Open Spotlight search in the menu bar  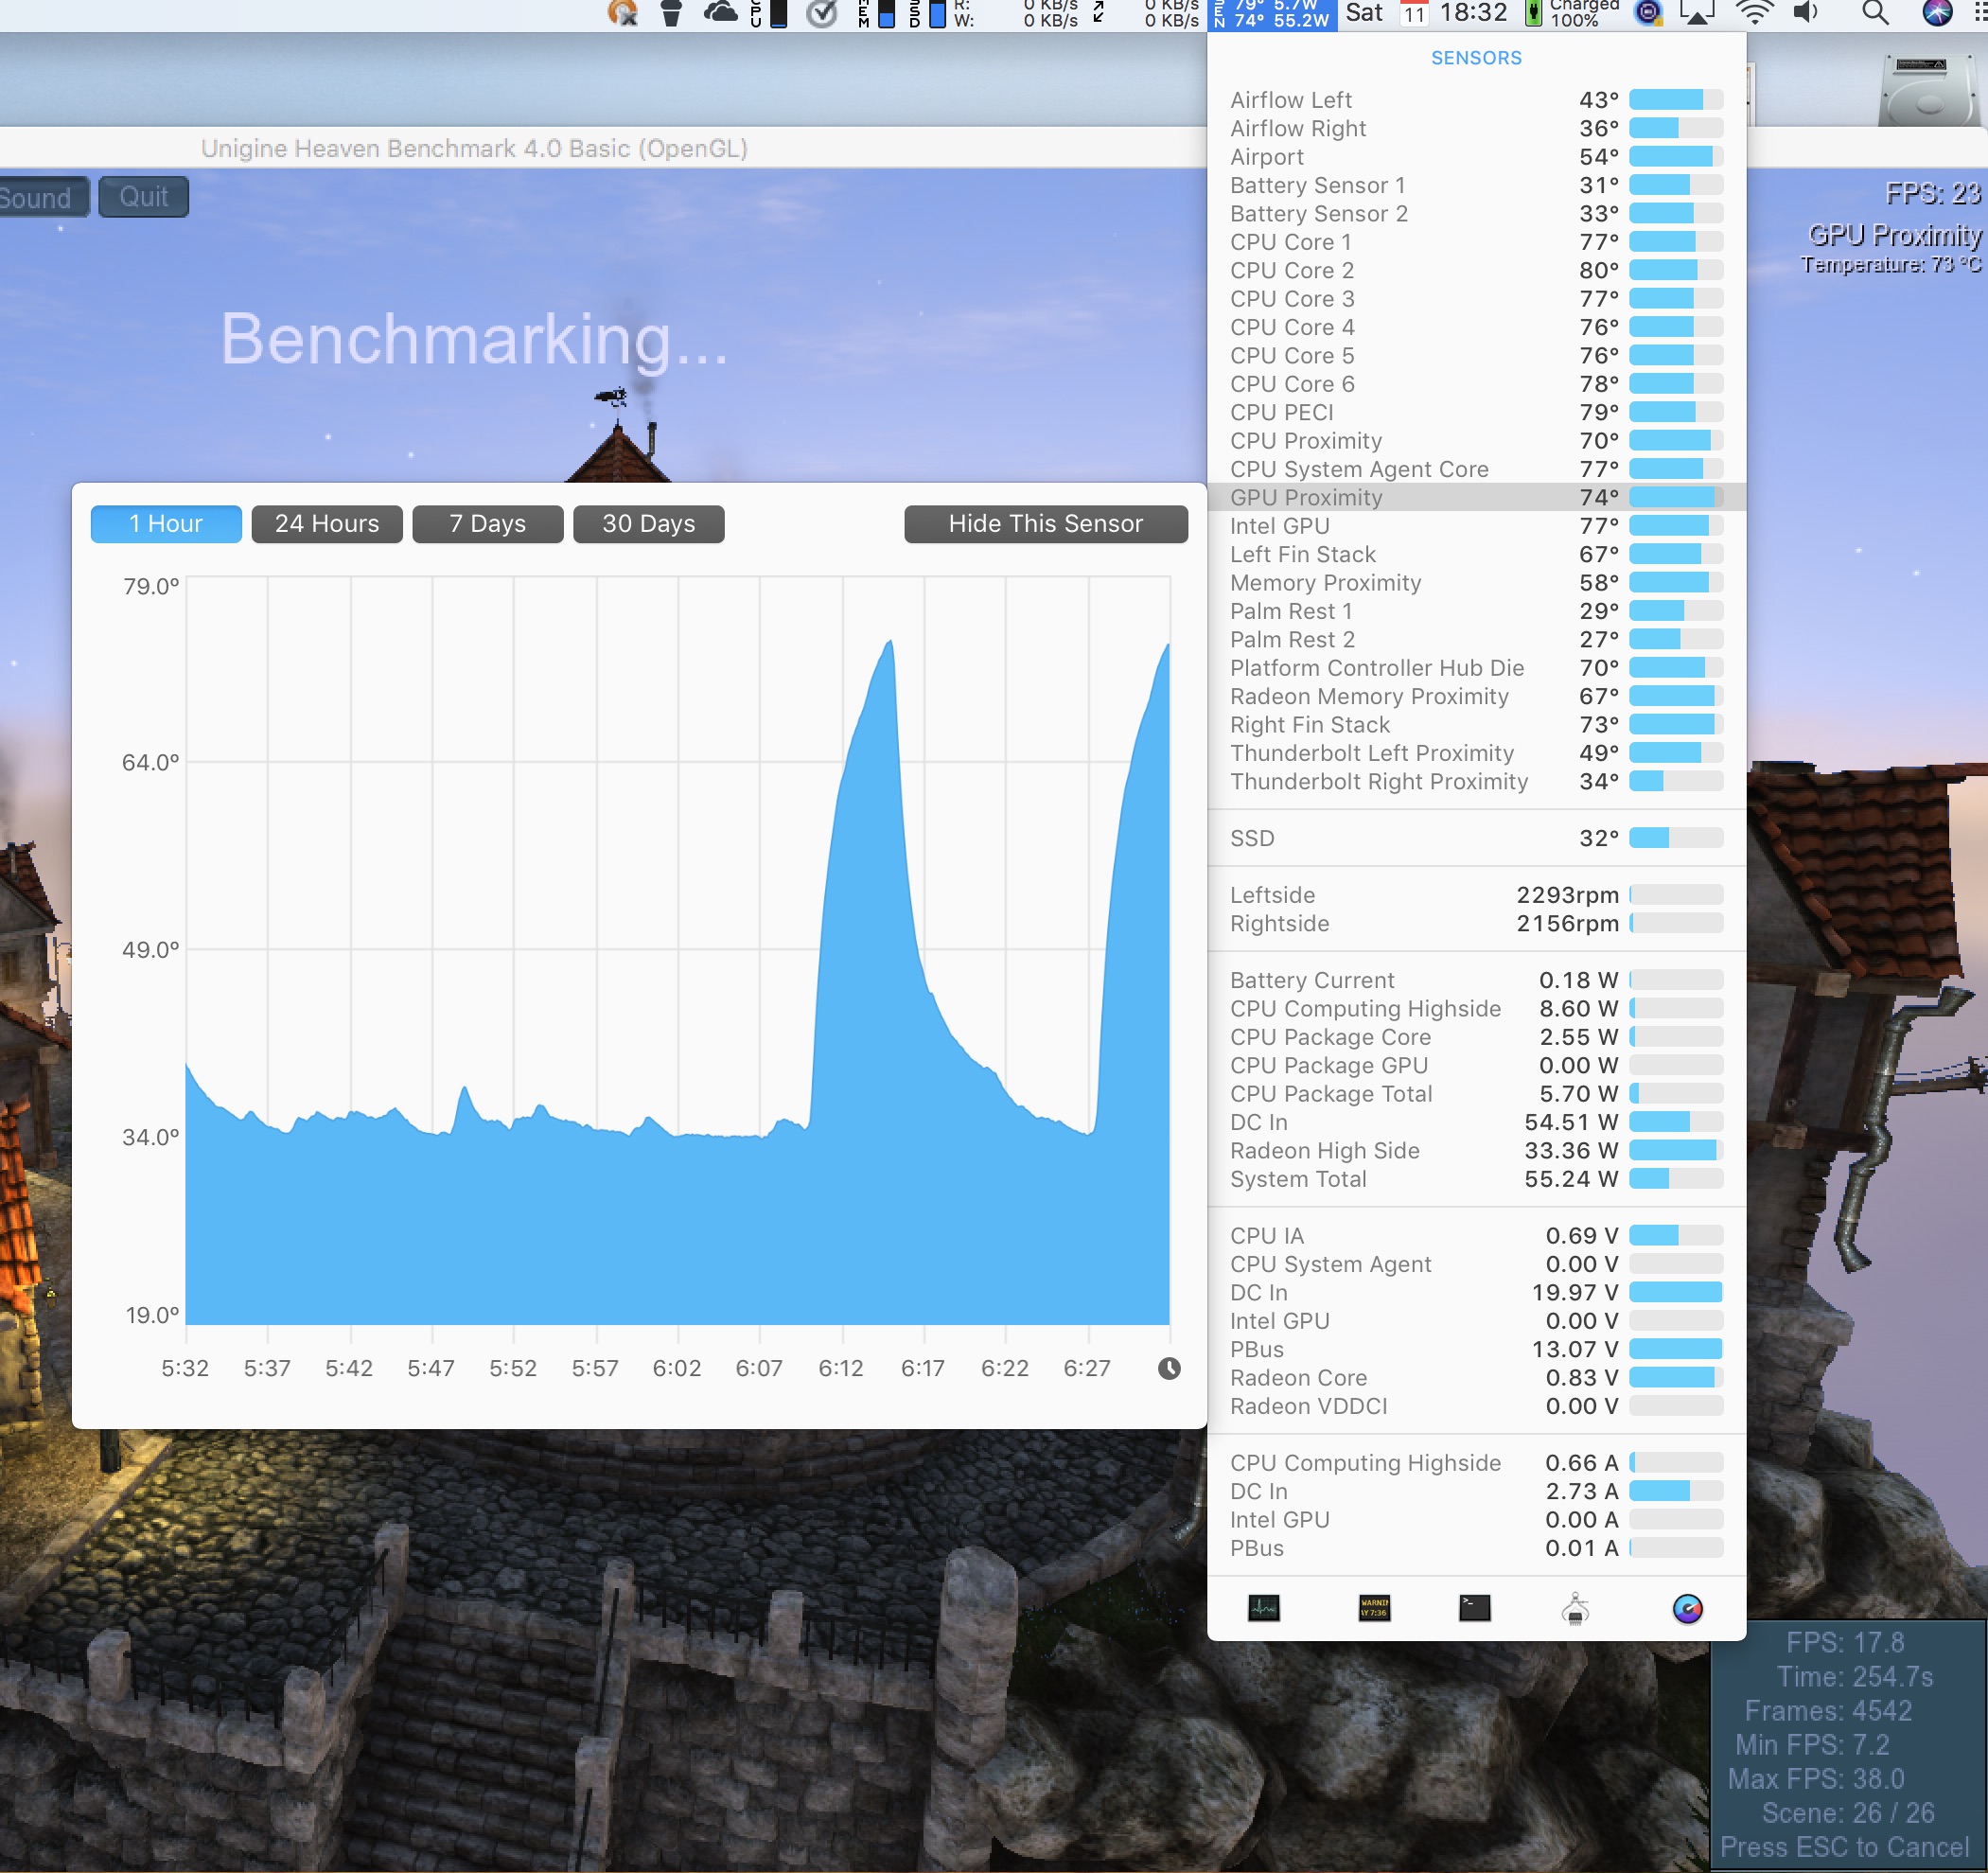click(x=1875, y=13)
